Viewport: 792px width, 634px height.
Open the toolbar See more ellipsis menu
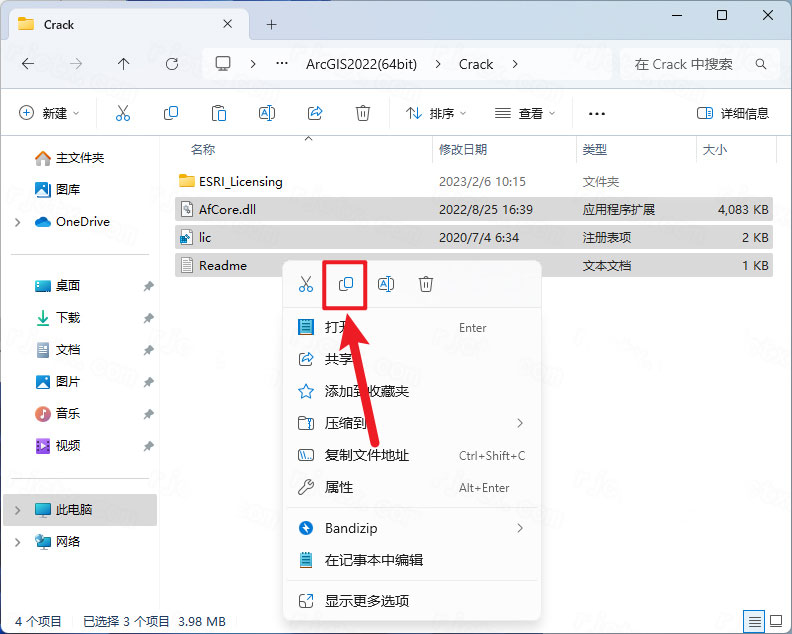pos(597,114)
